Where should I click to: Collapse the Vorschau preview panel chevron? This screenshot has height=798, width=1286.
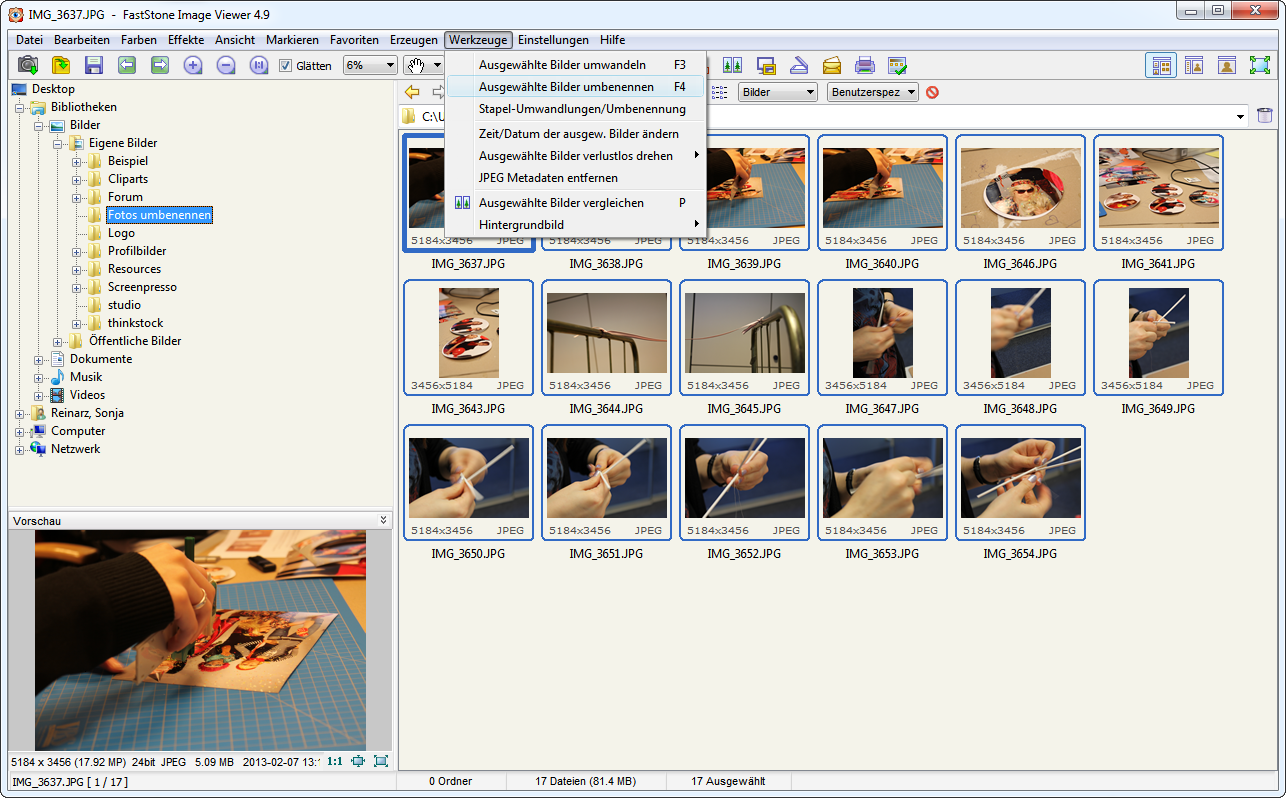383,520
